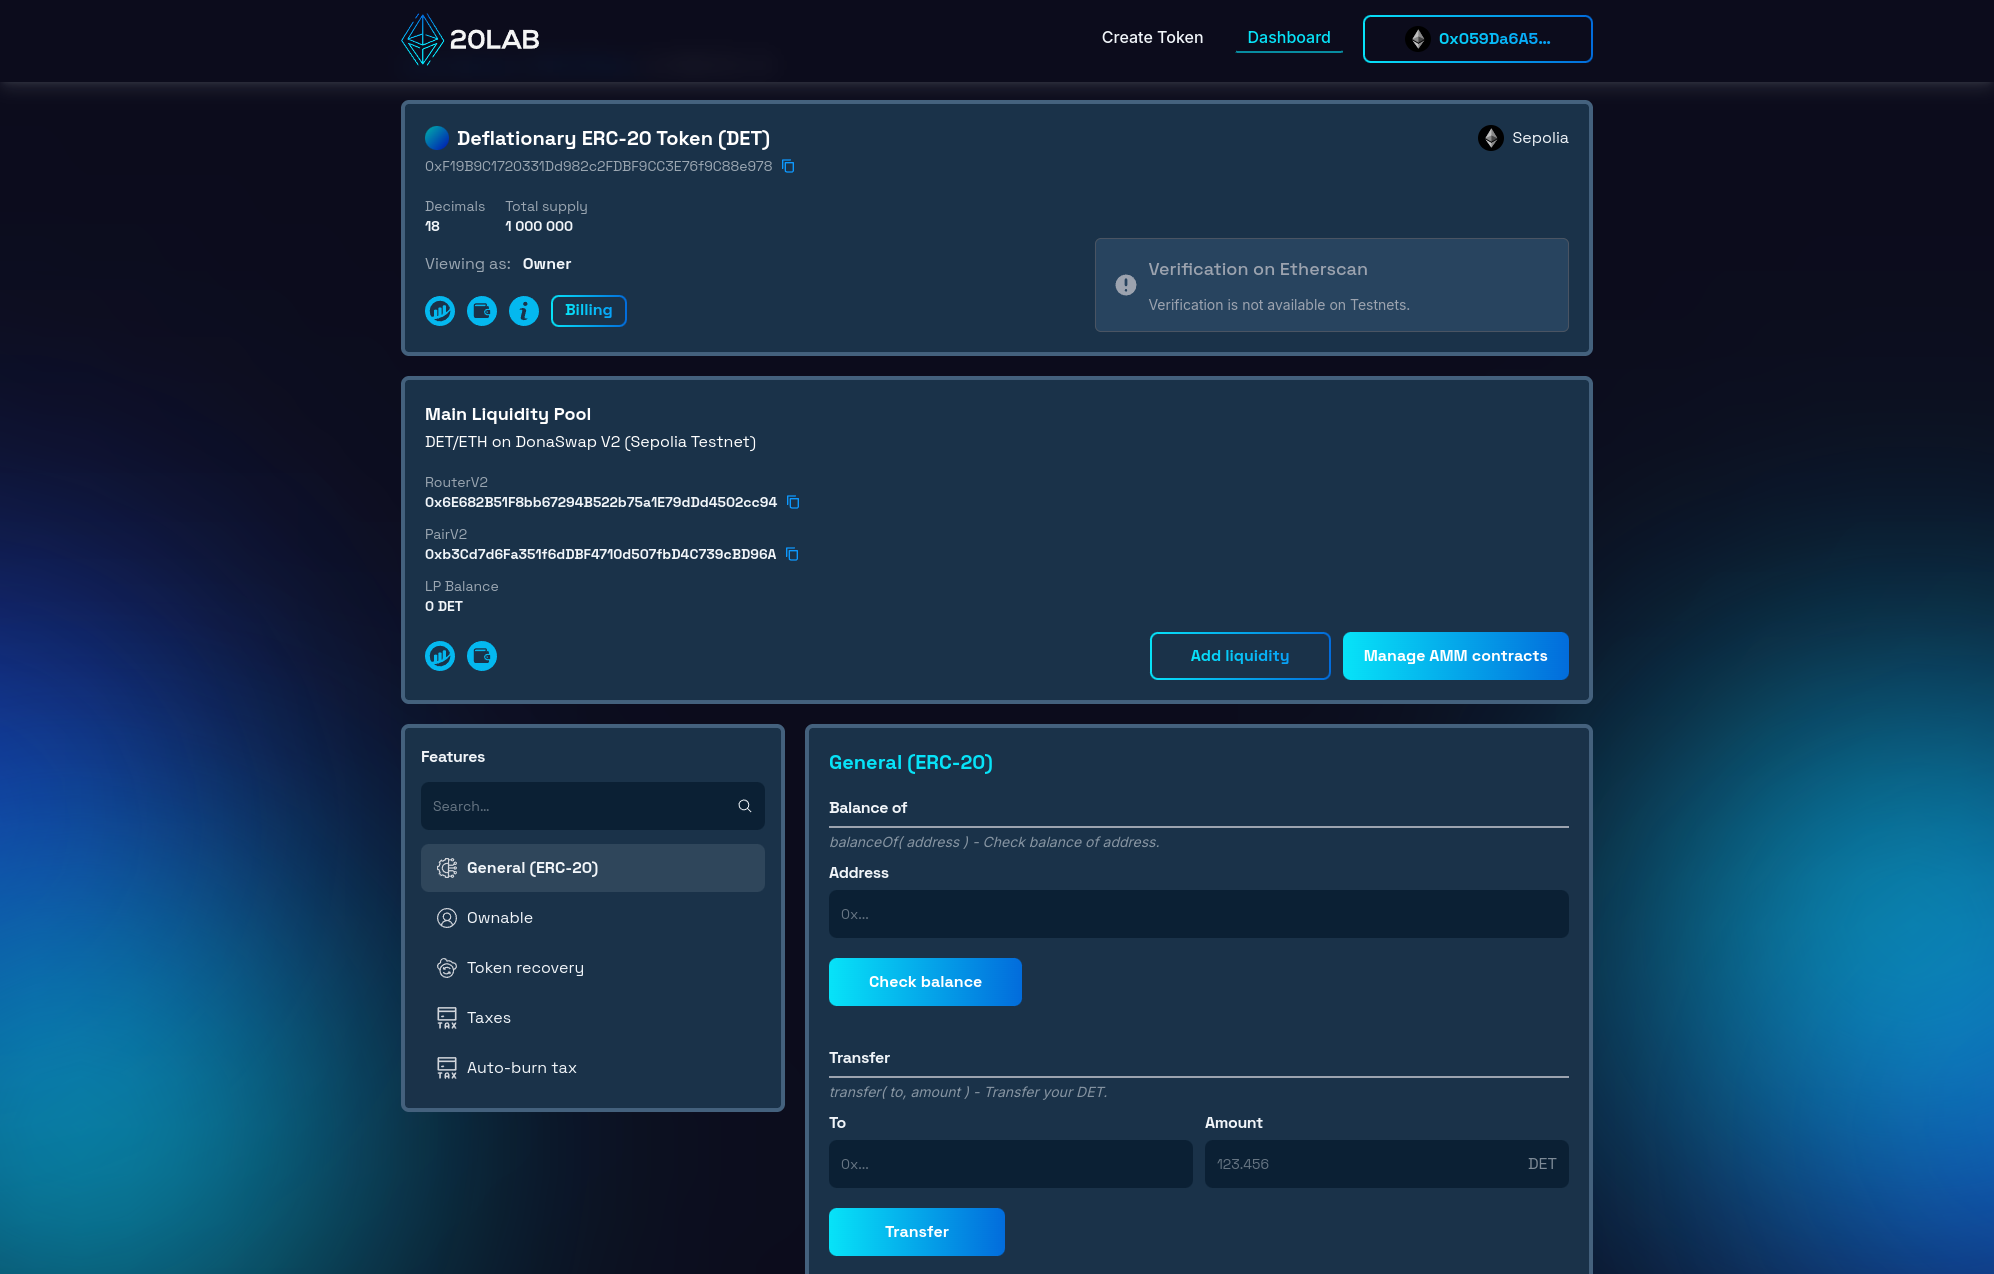The width and height of the screenshot is (1994, 1274).
Task: Copy the DET token contract address
Action: 788,166
